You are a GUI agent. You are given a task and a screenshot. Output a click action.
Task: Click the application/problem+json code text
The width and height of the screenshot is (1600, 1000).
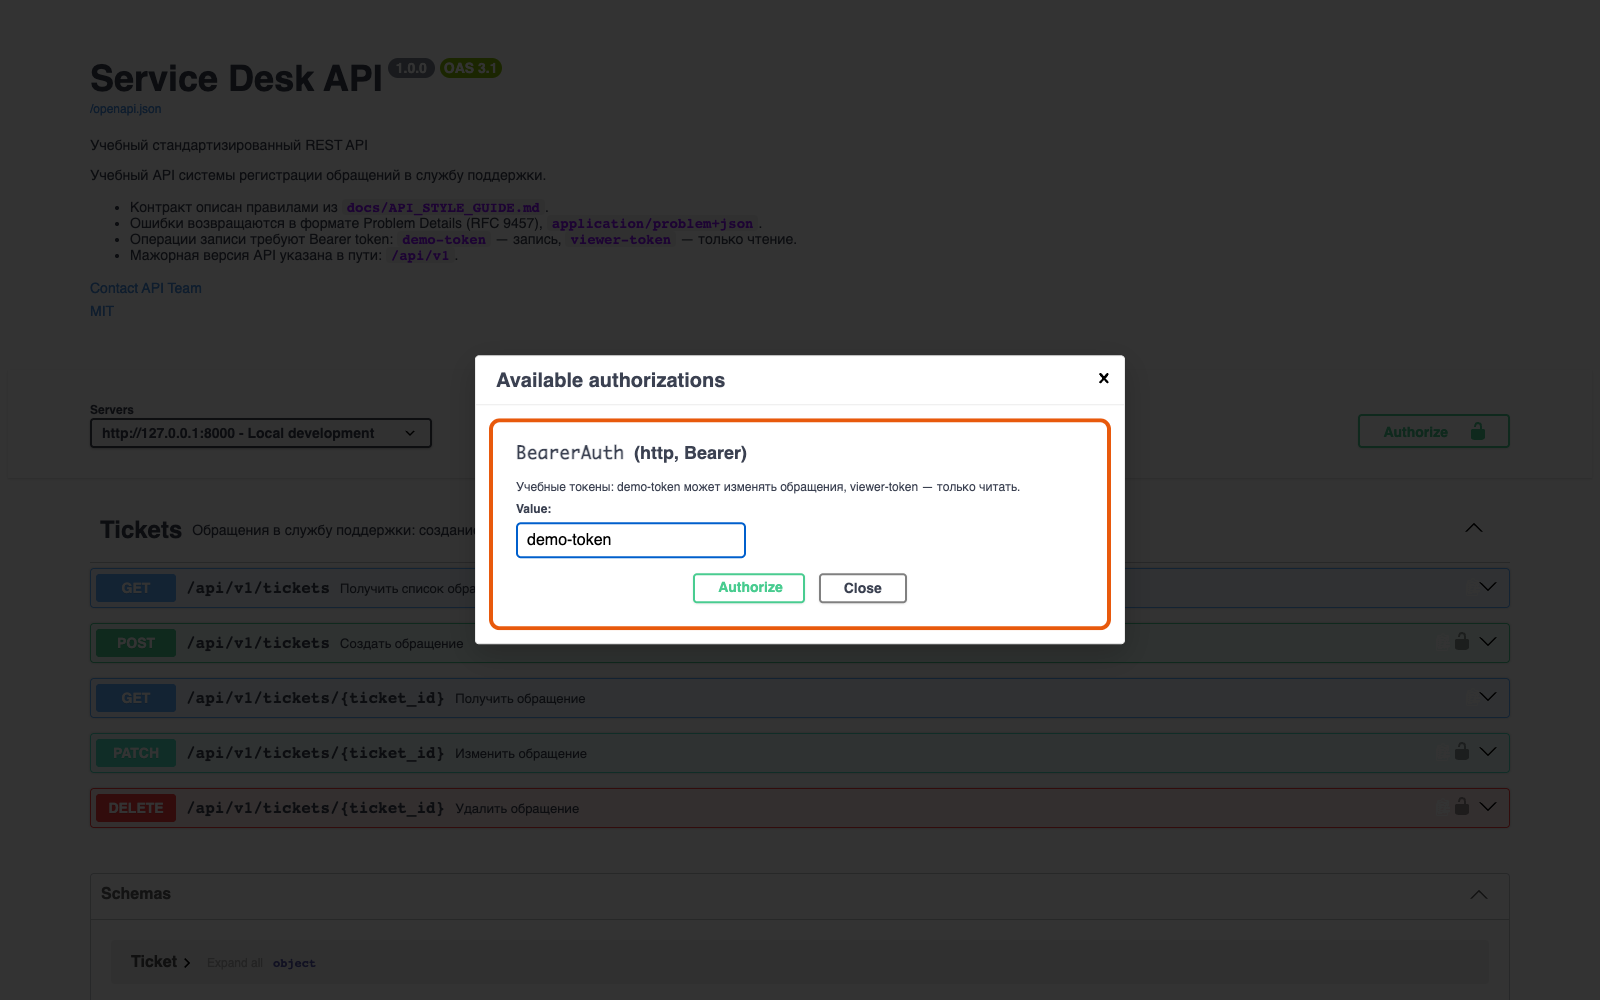[652, 224]
